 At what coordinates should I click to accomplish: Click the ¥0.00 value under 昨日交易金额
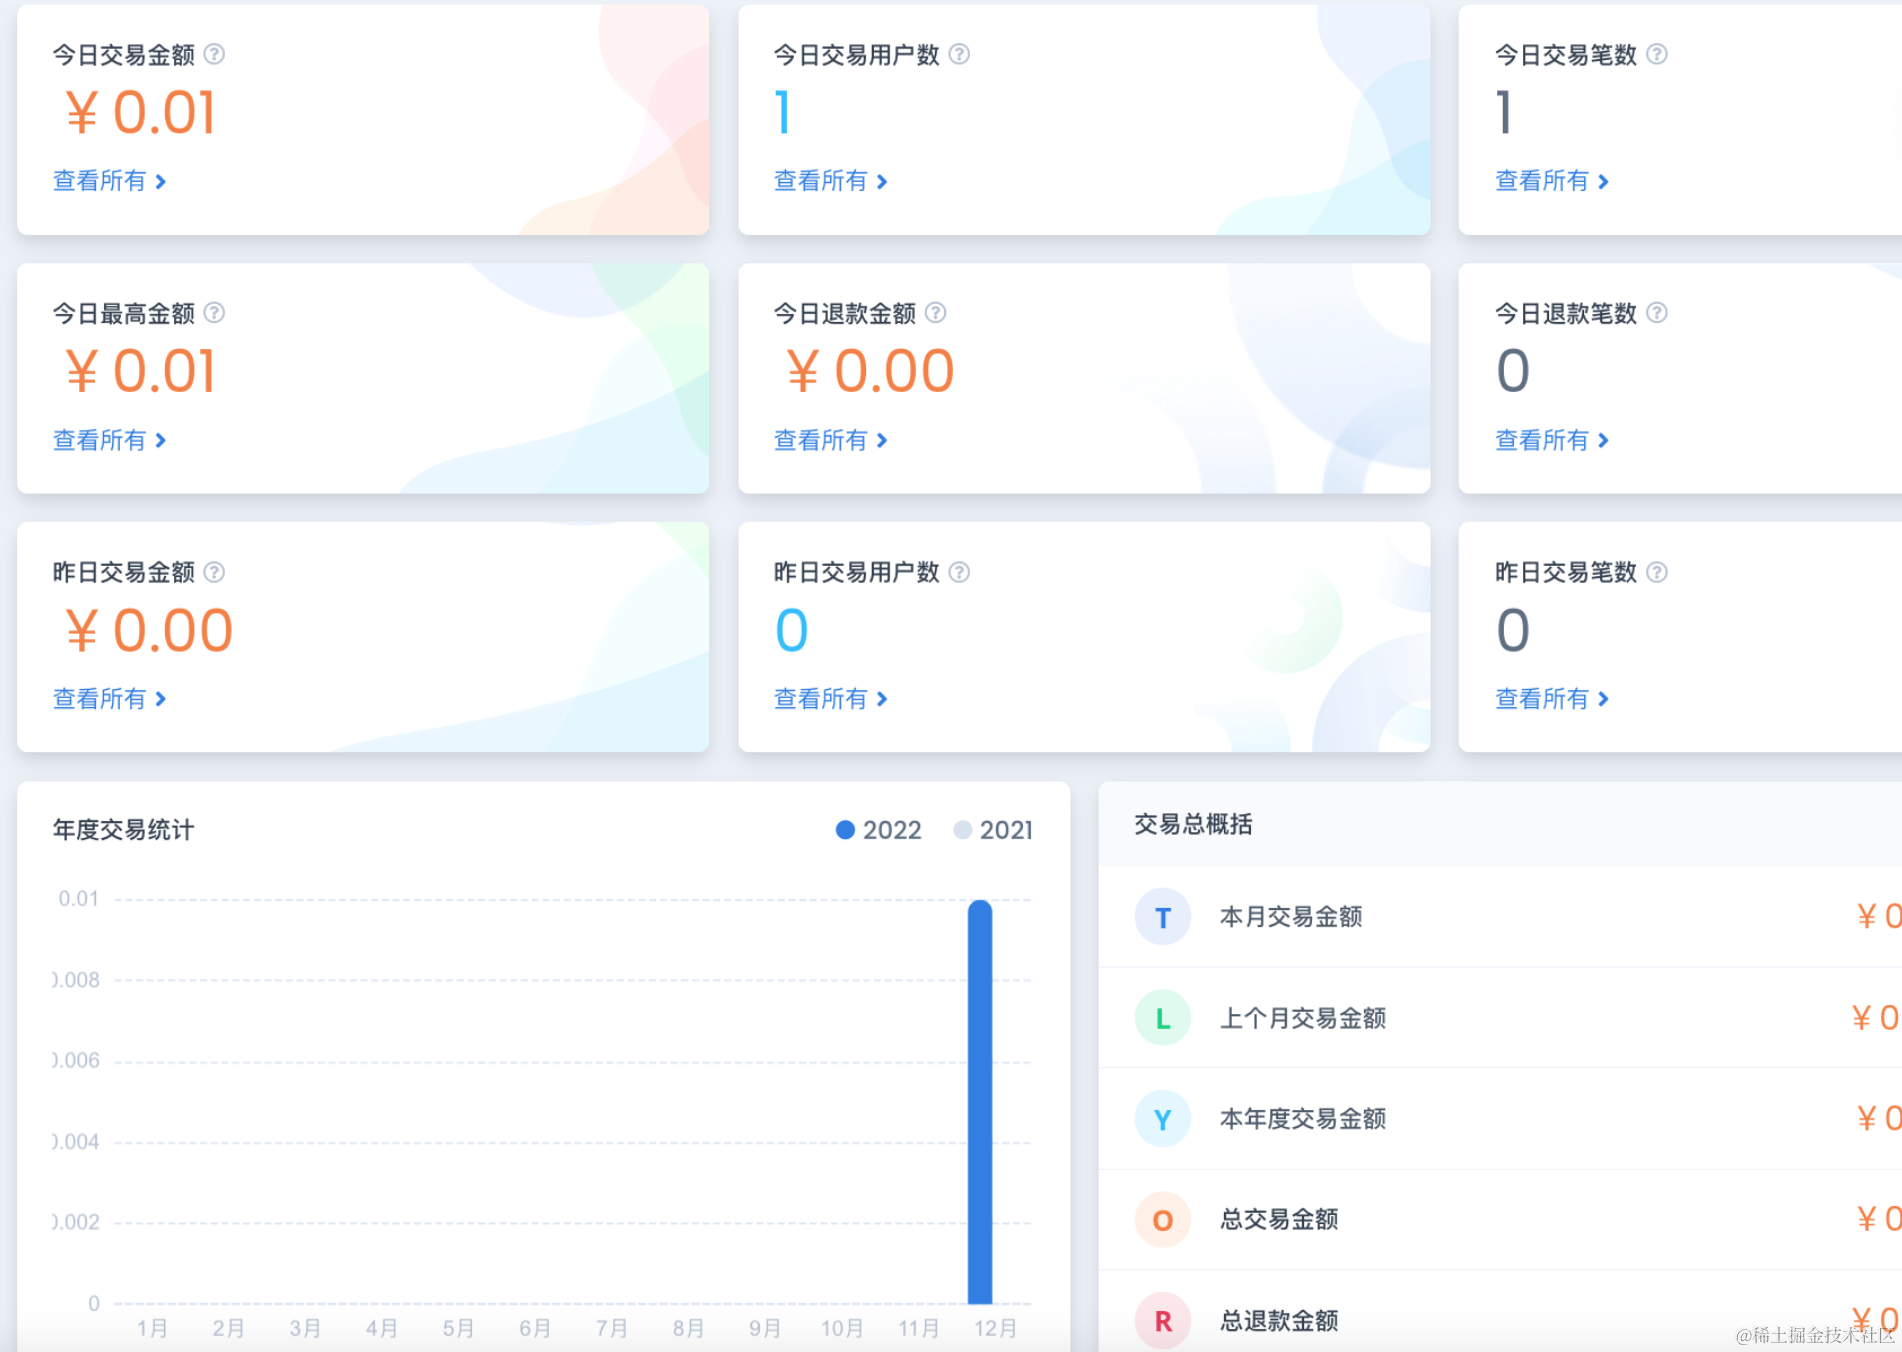(149, 630)
